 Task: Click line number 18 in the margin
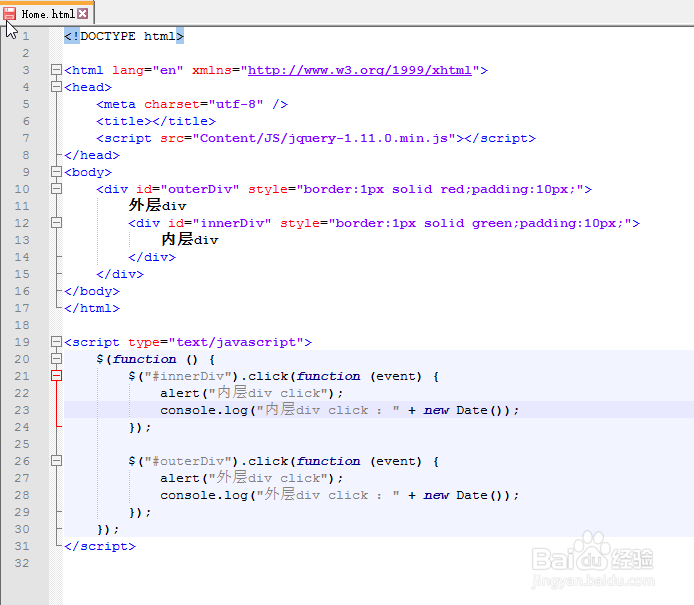[22, 325]
